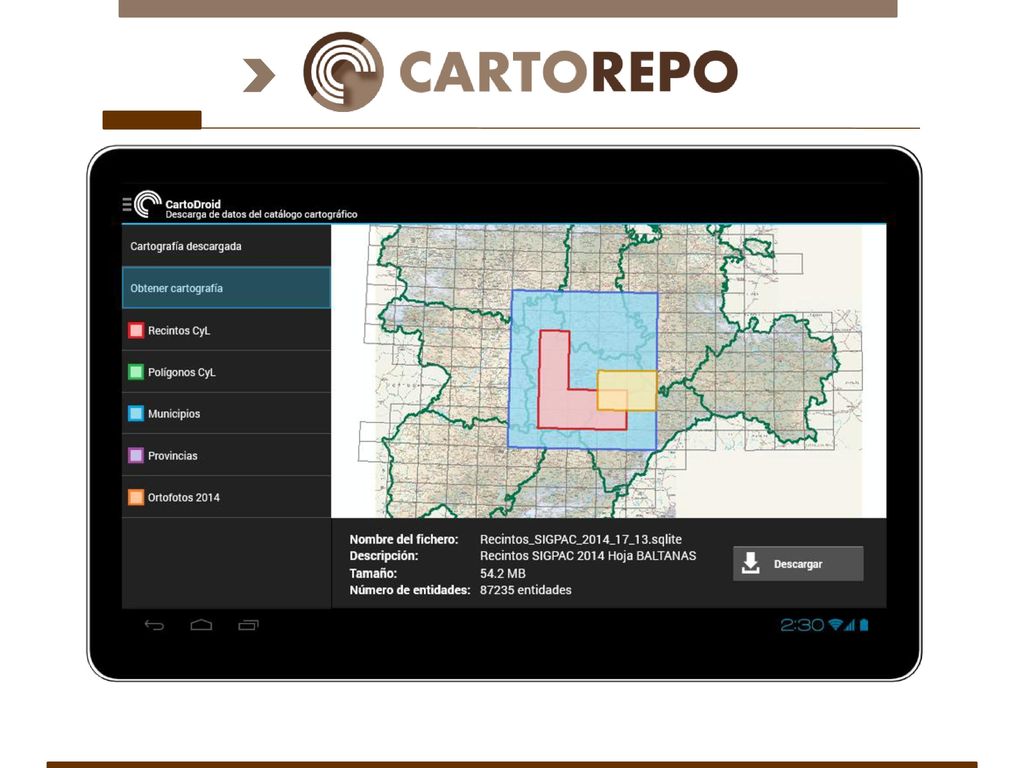Click the file name Recintos_SIGPAC_2014_17_13.sqlite
The height and width of the screenshot is (768, 1024).
pos(581,539)
